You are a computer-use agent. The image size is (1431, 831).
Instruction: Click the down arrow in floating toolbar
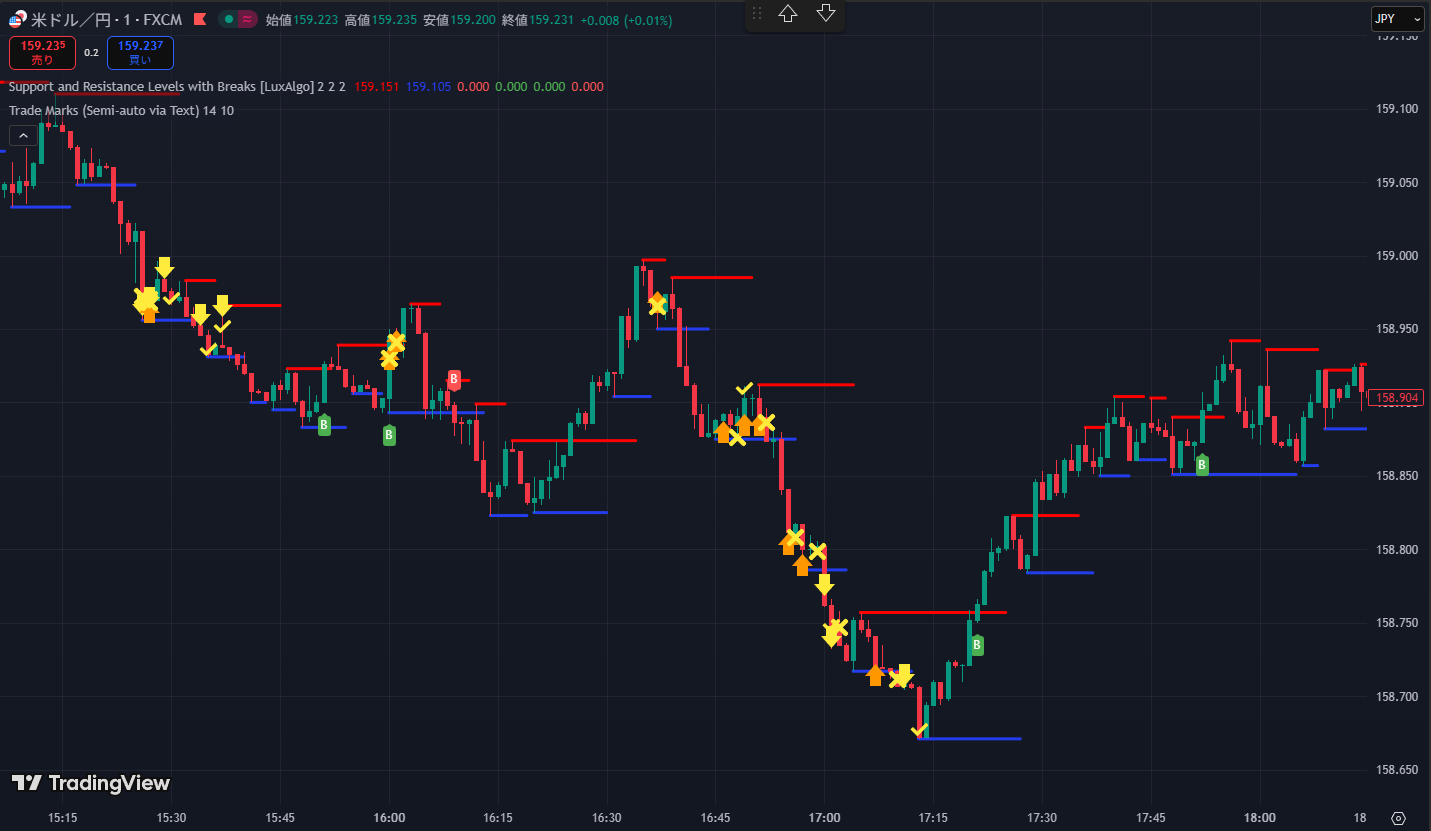(x=826, y=13)
